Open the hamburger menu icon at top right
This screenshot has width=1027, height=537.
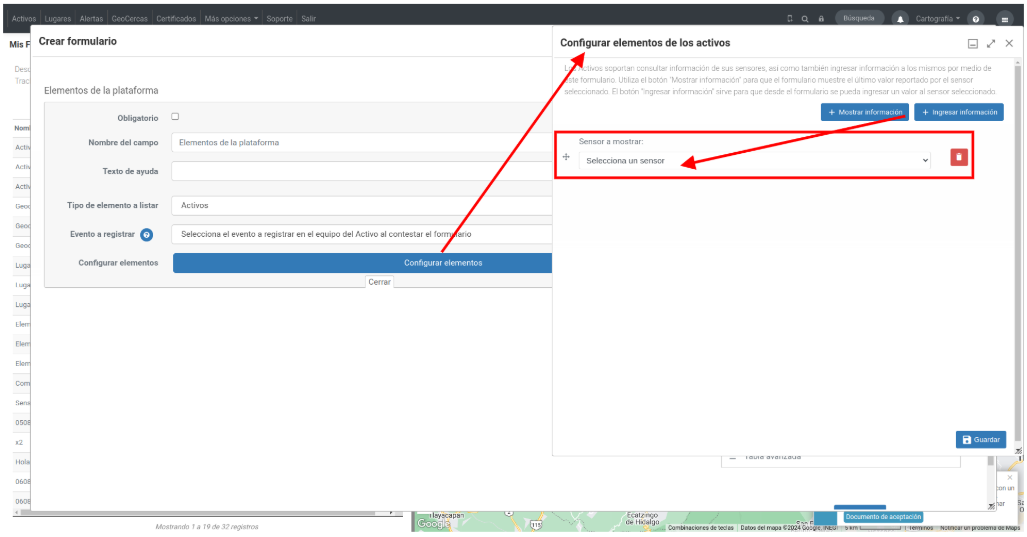pos(1005,19)
